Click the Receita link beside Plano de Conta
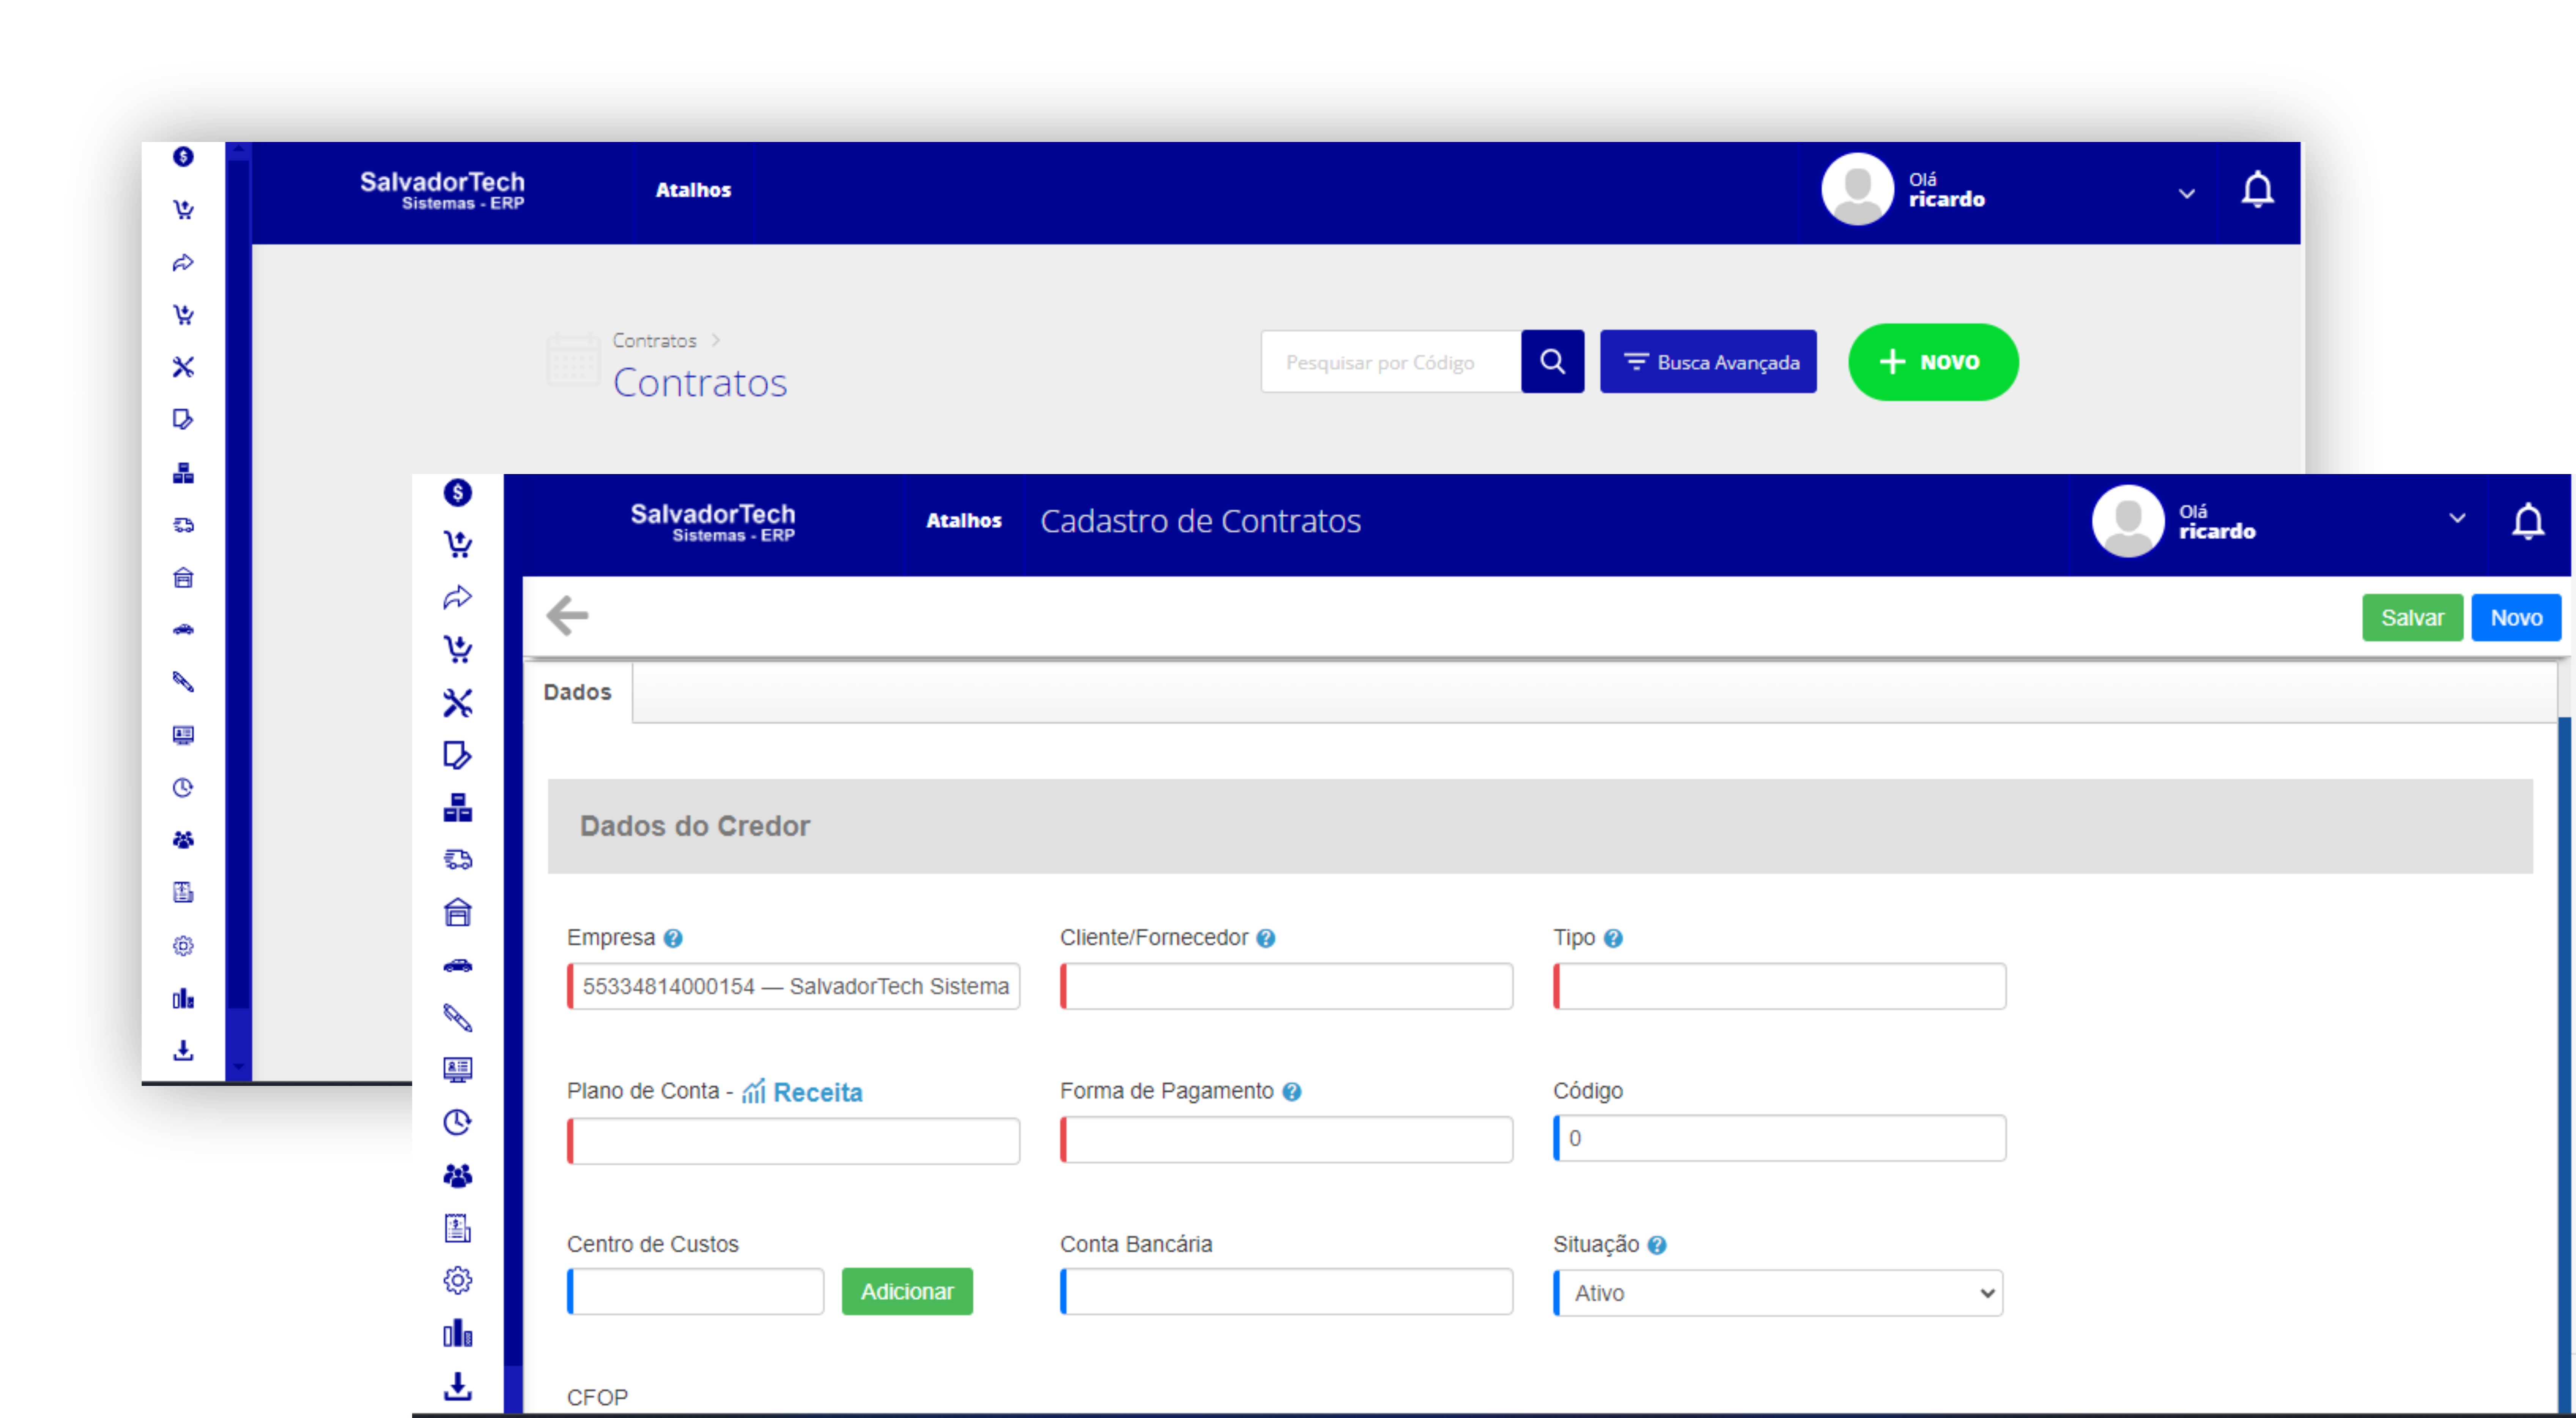Viewport: 2576px width, 1418px height. point(803,1092)
